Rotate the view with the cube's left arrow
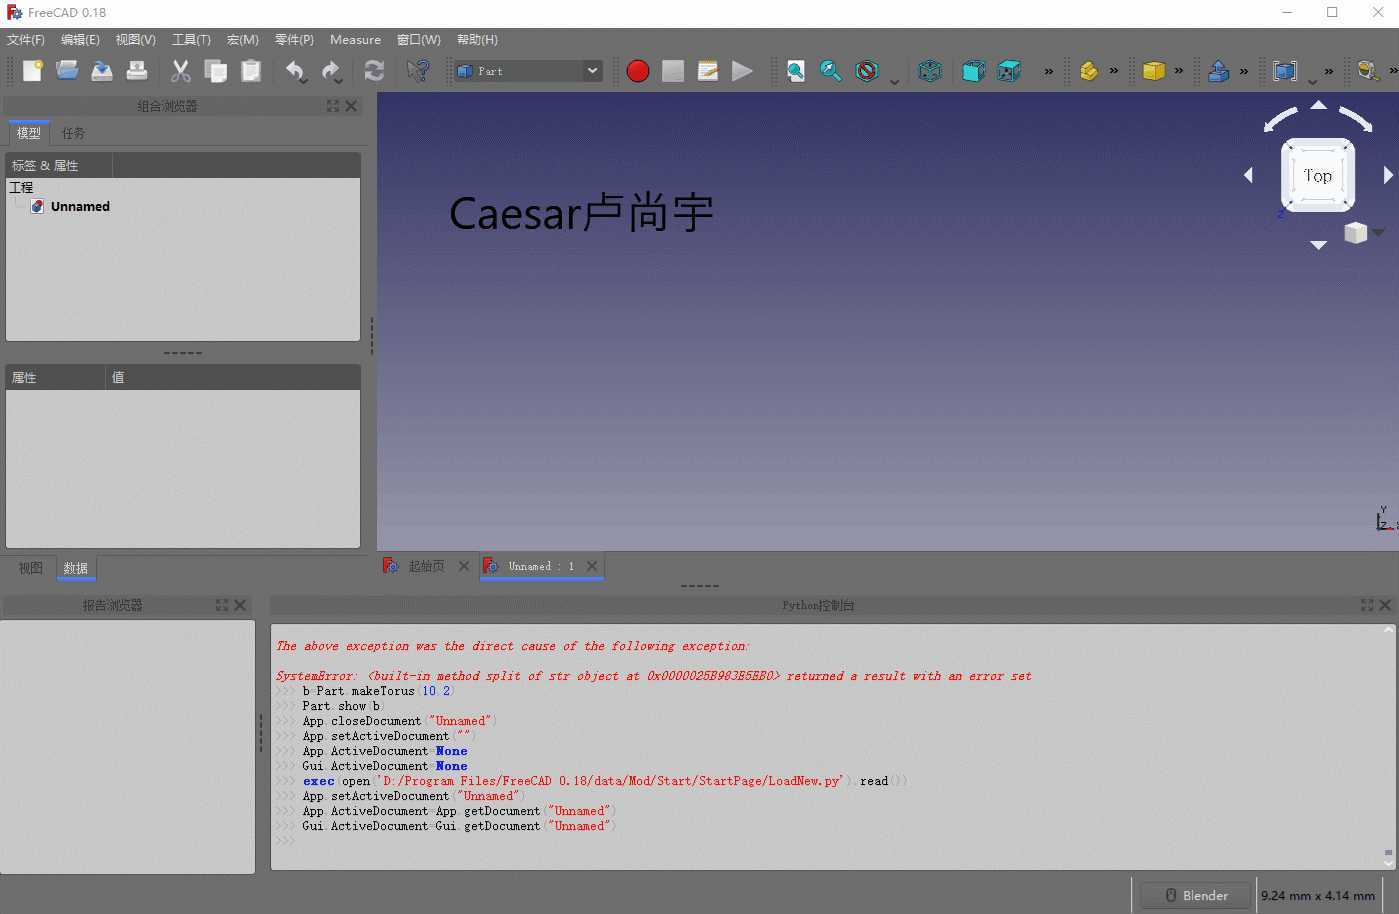This screenshot has width=1399, height=914. tap(1248, 175)
